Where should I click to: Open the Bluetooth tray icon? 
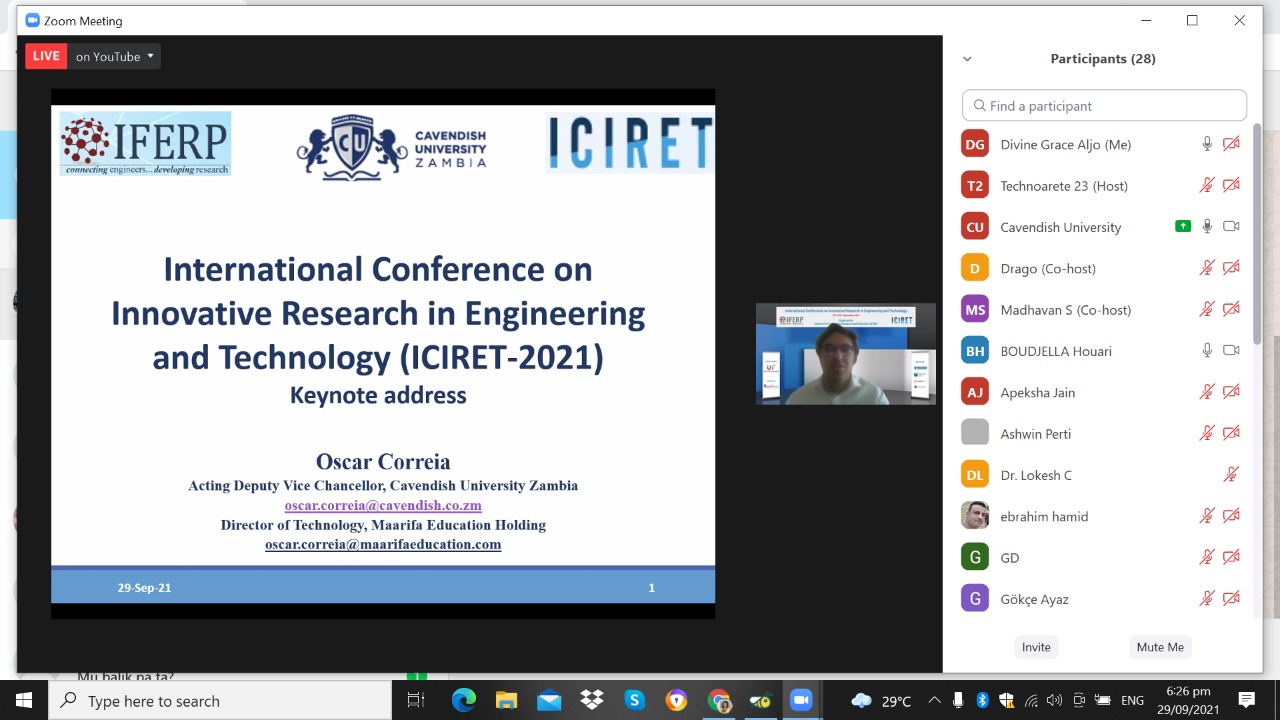[x=982, y=701]
